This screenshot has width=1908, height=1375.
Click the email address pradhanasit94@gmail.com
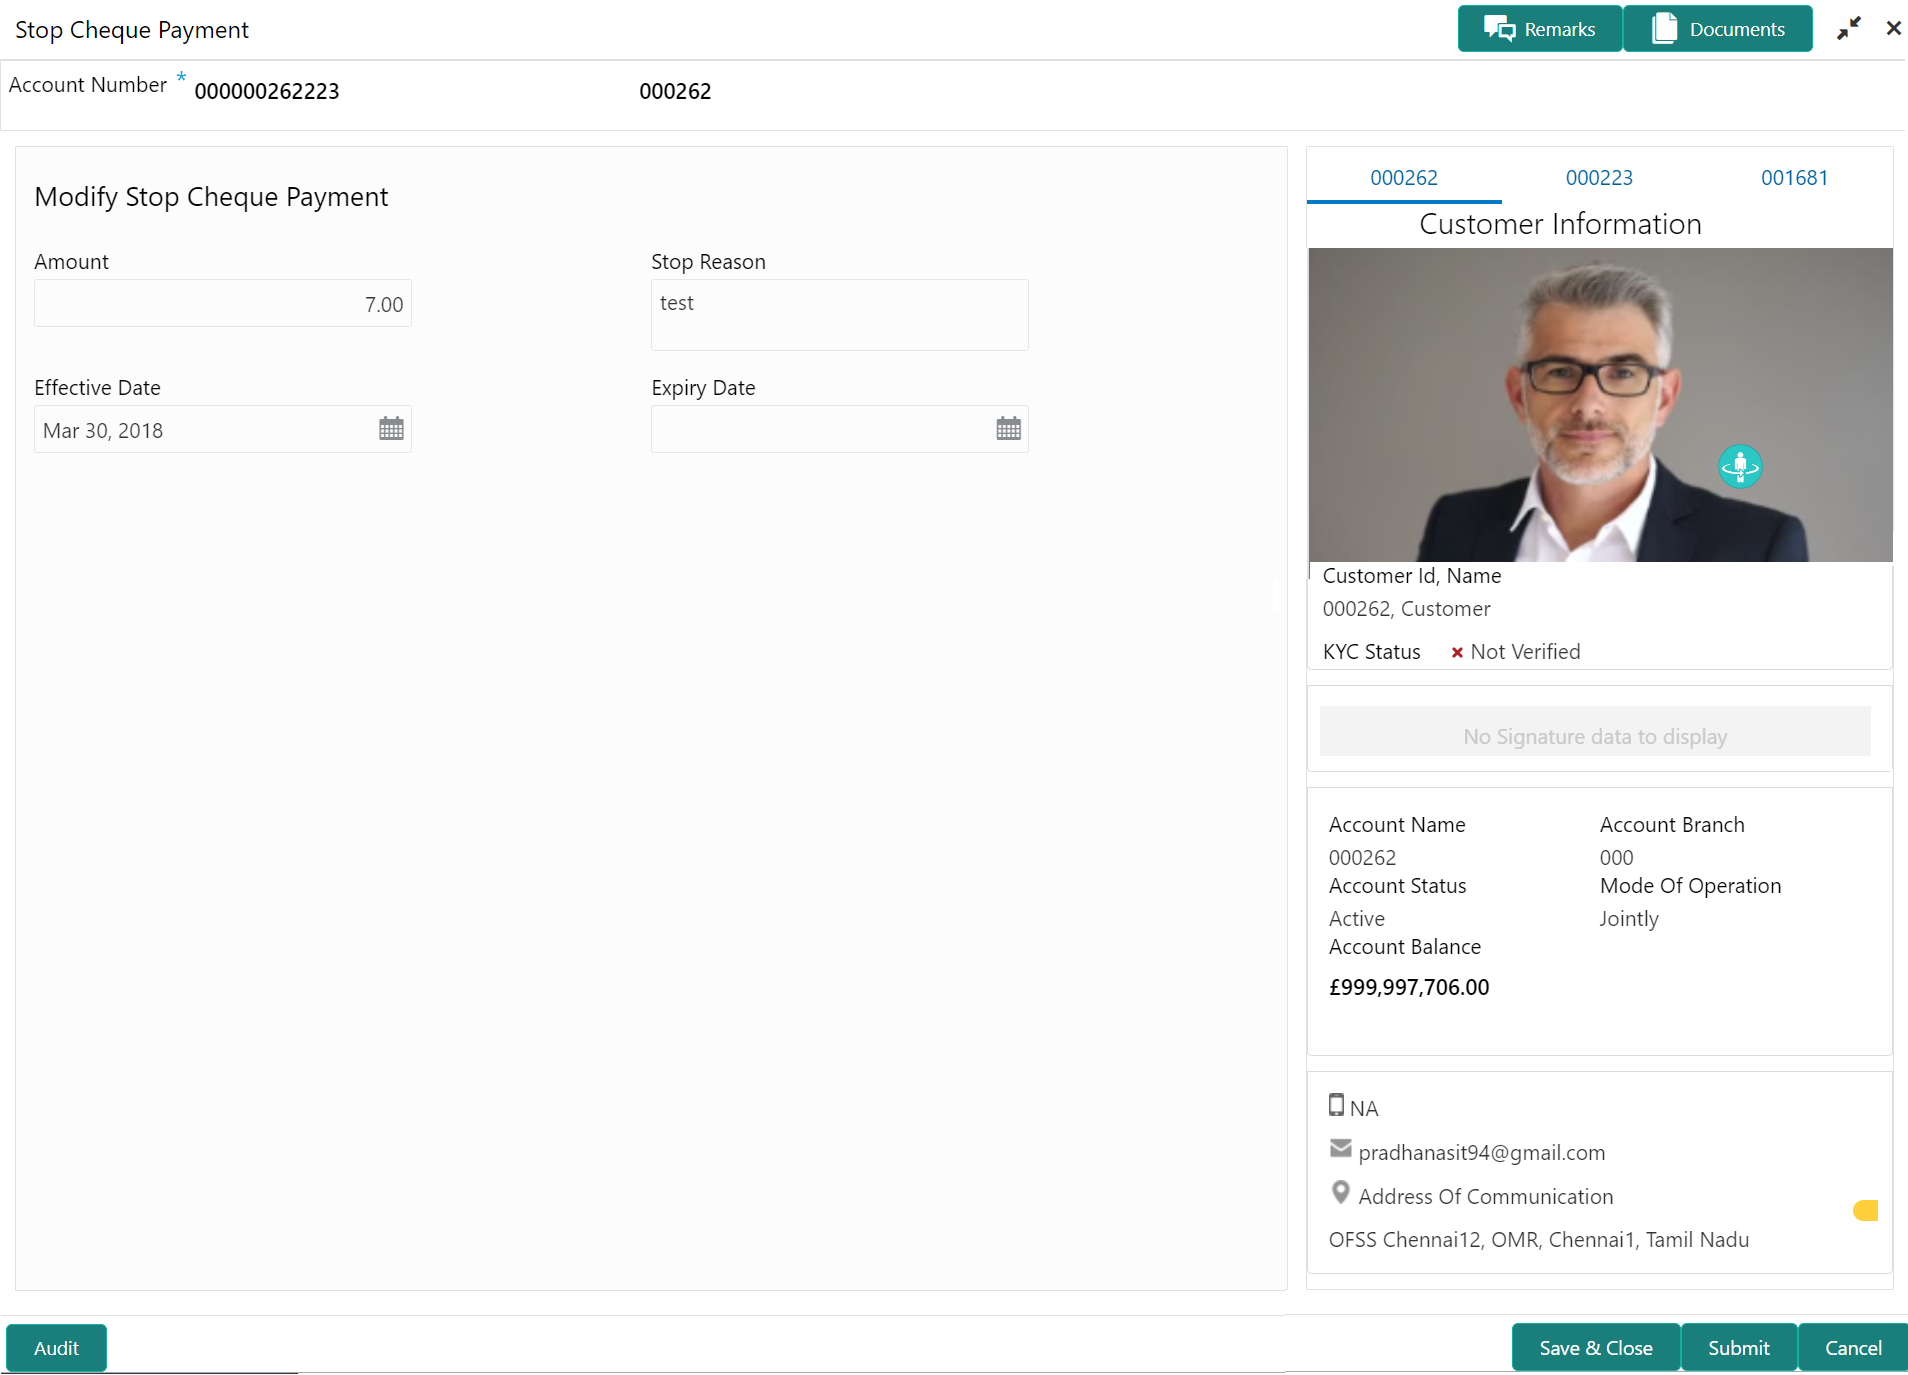point(1481,1153)
